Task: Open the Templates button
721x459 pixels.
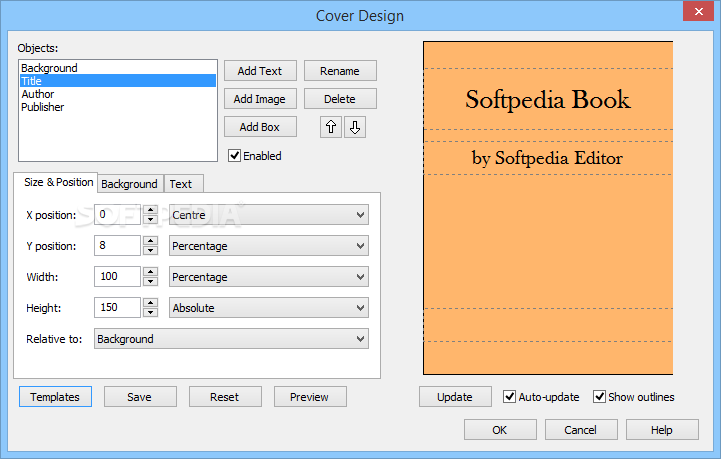Action: 55,397
